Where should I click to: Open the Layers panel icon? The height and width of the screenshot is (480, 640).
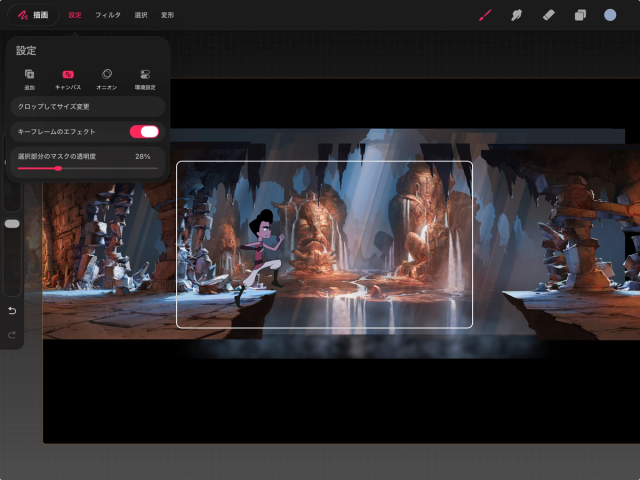[x=579, y=15]
